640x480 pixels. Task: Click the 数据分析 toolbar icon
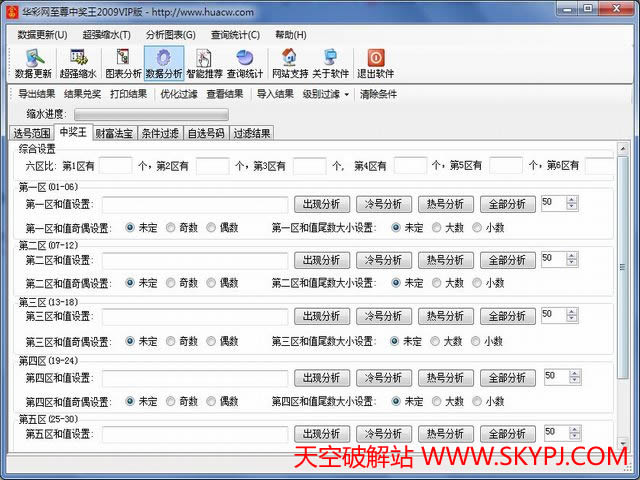pyautogui.click(x=164, y=63)
